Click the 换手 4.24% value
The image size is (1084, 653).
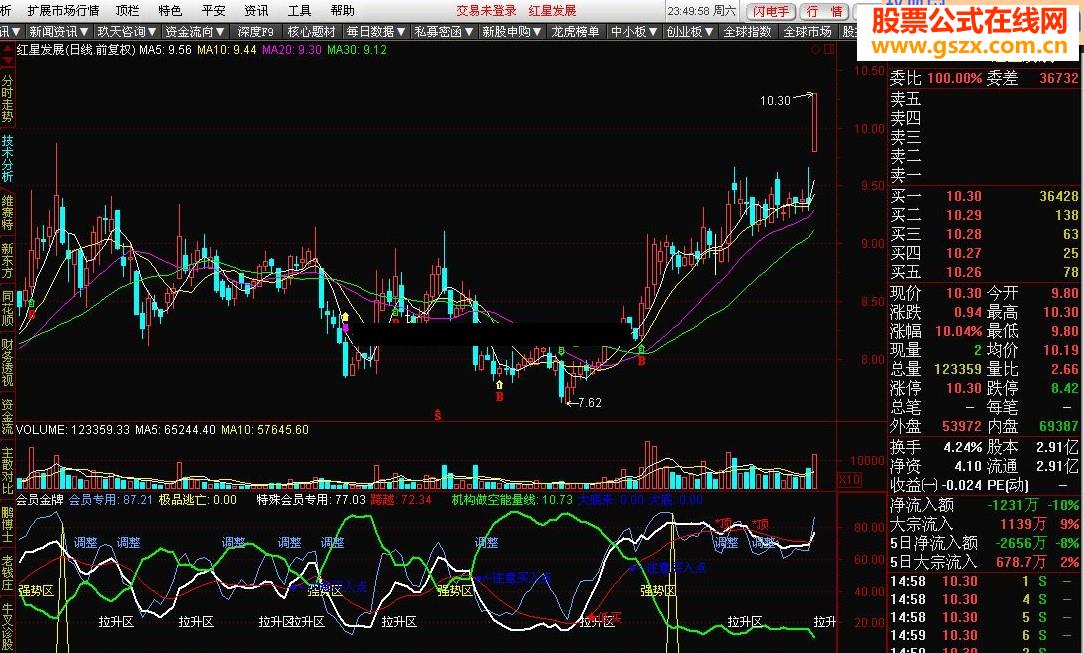click(962, 446)
